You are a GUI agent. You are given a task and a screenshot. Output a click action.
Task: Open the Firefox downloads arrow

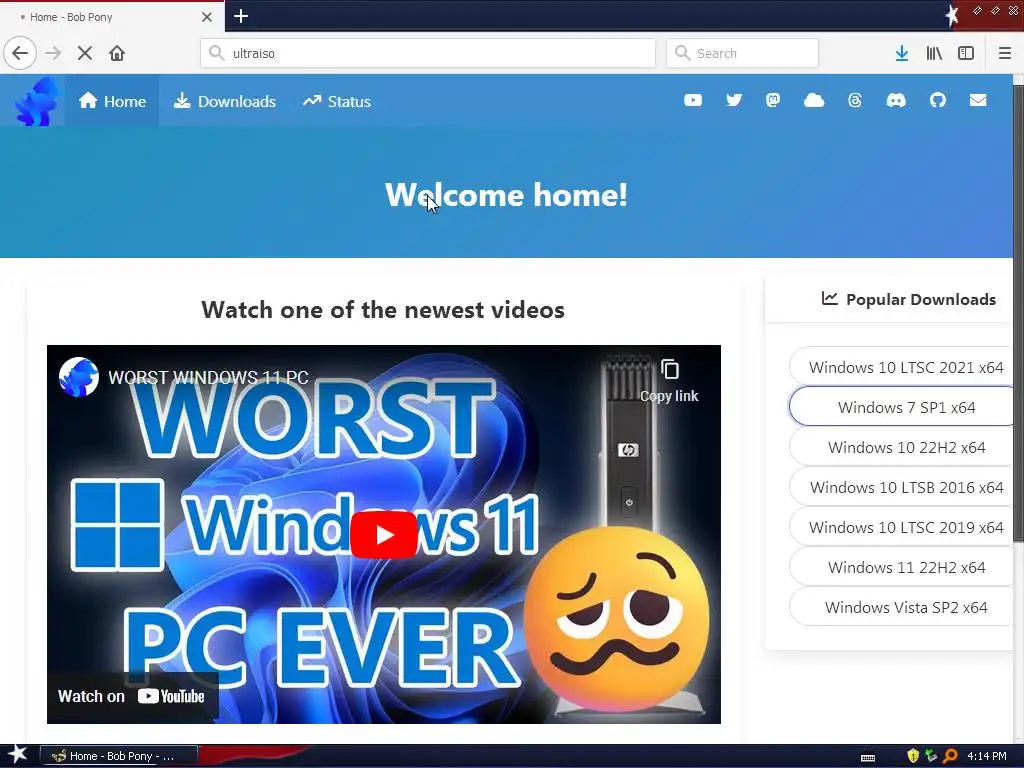902,53
